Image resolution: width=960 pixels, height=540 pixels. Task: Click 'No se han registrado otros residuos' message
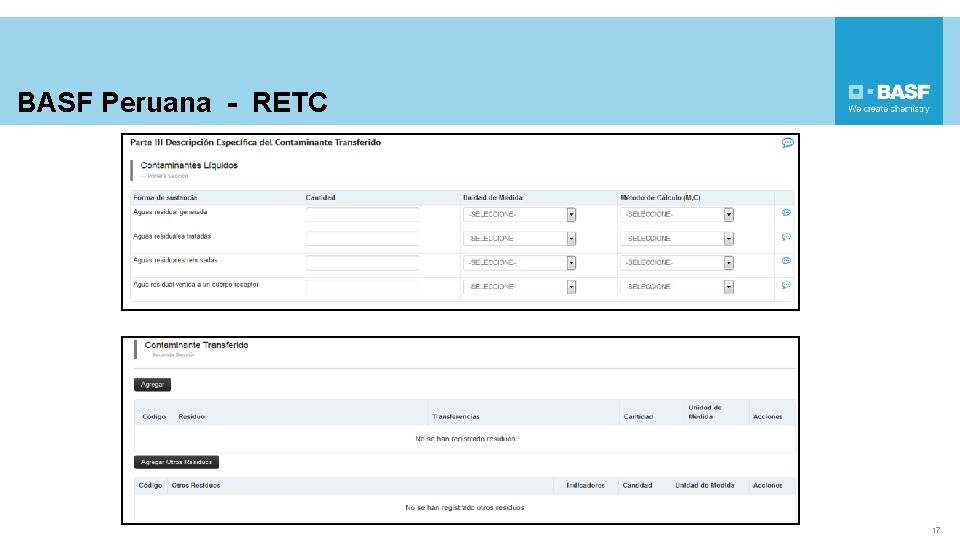tap(465, 508)
